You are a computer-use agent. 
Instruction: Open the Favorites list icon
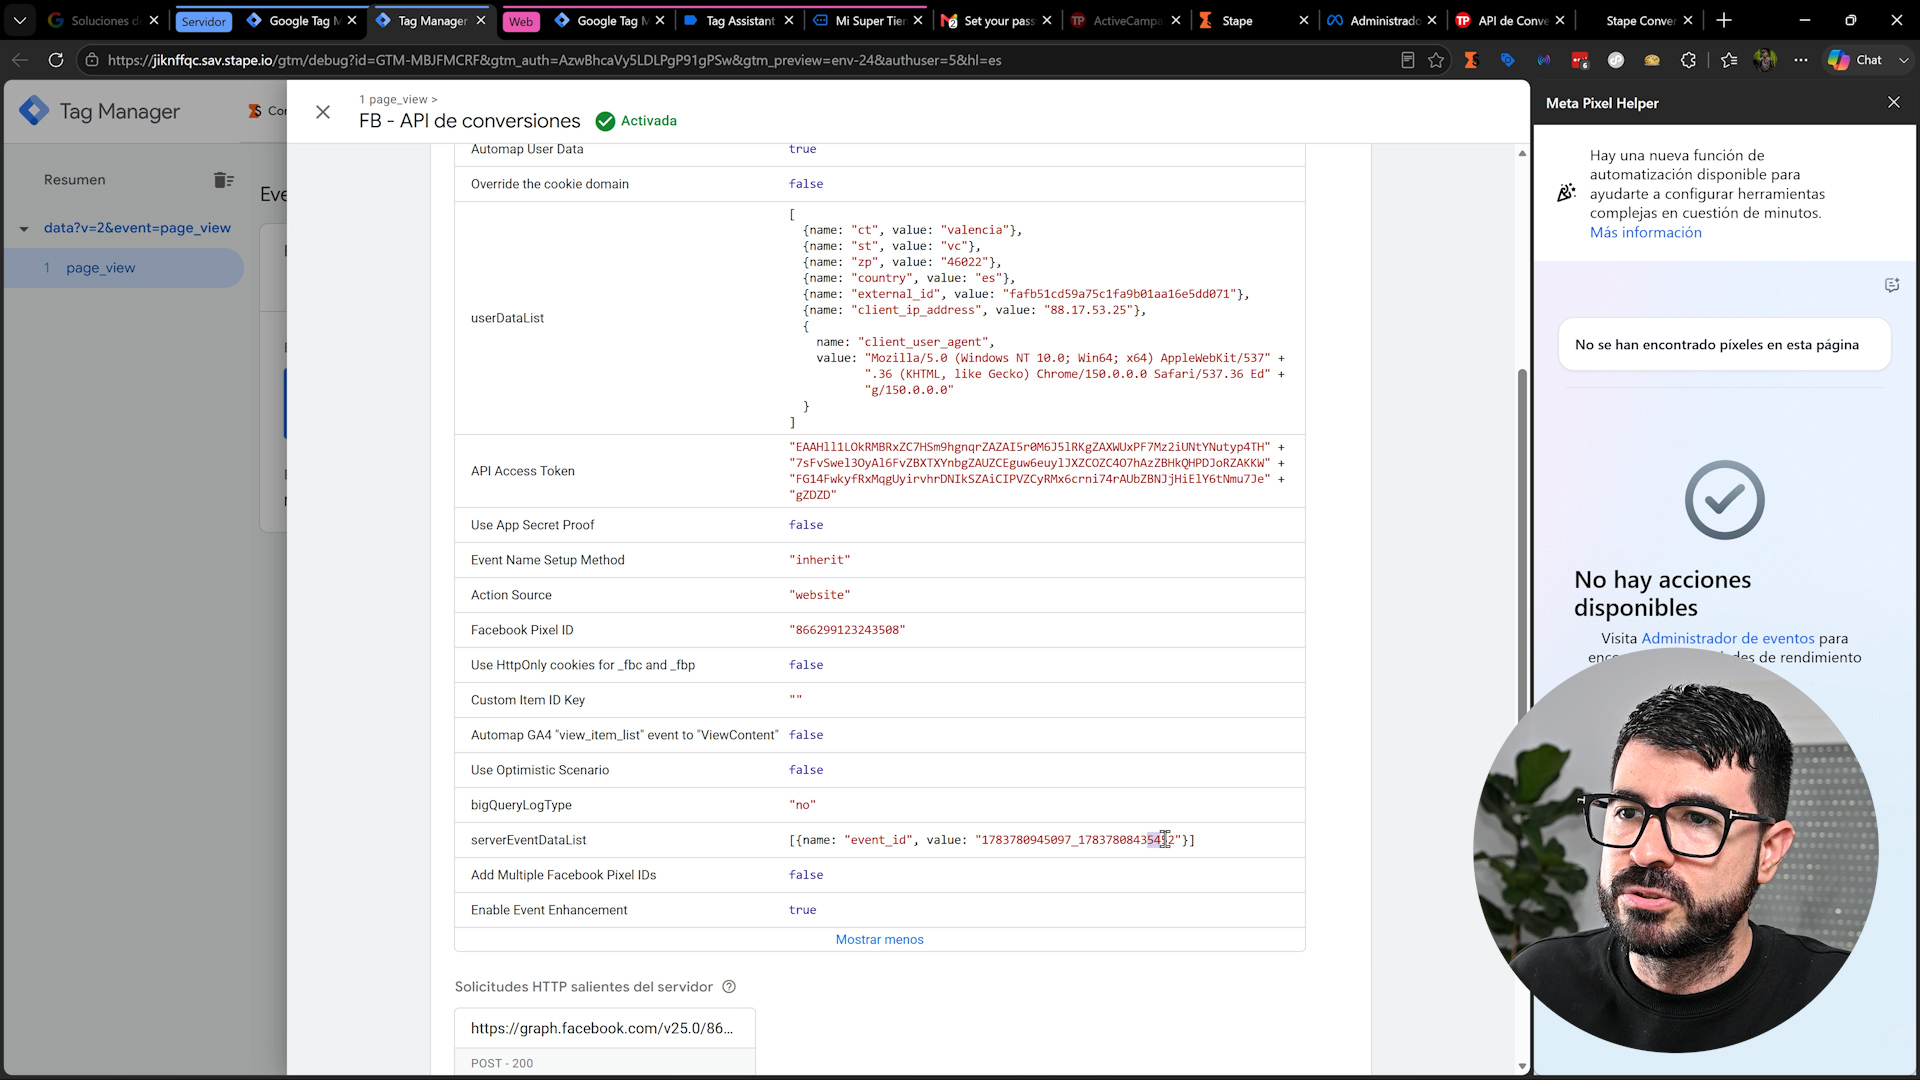1729,60
